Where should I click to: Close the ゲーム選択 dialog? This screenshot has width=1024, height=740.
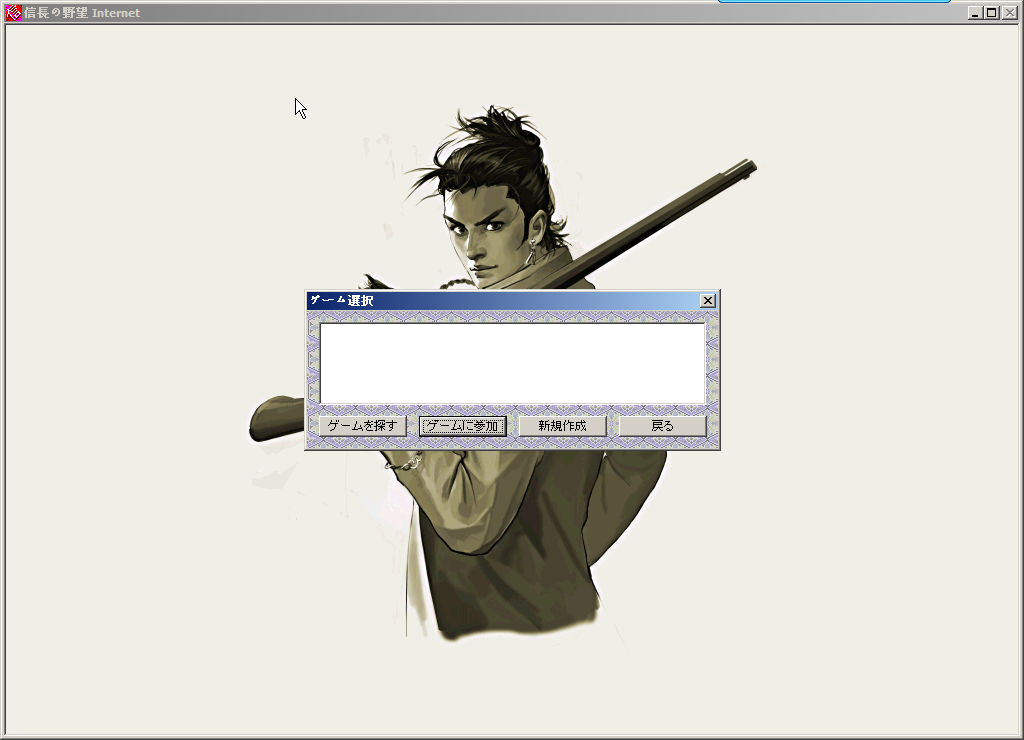point(708,301)
